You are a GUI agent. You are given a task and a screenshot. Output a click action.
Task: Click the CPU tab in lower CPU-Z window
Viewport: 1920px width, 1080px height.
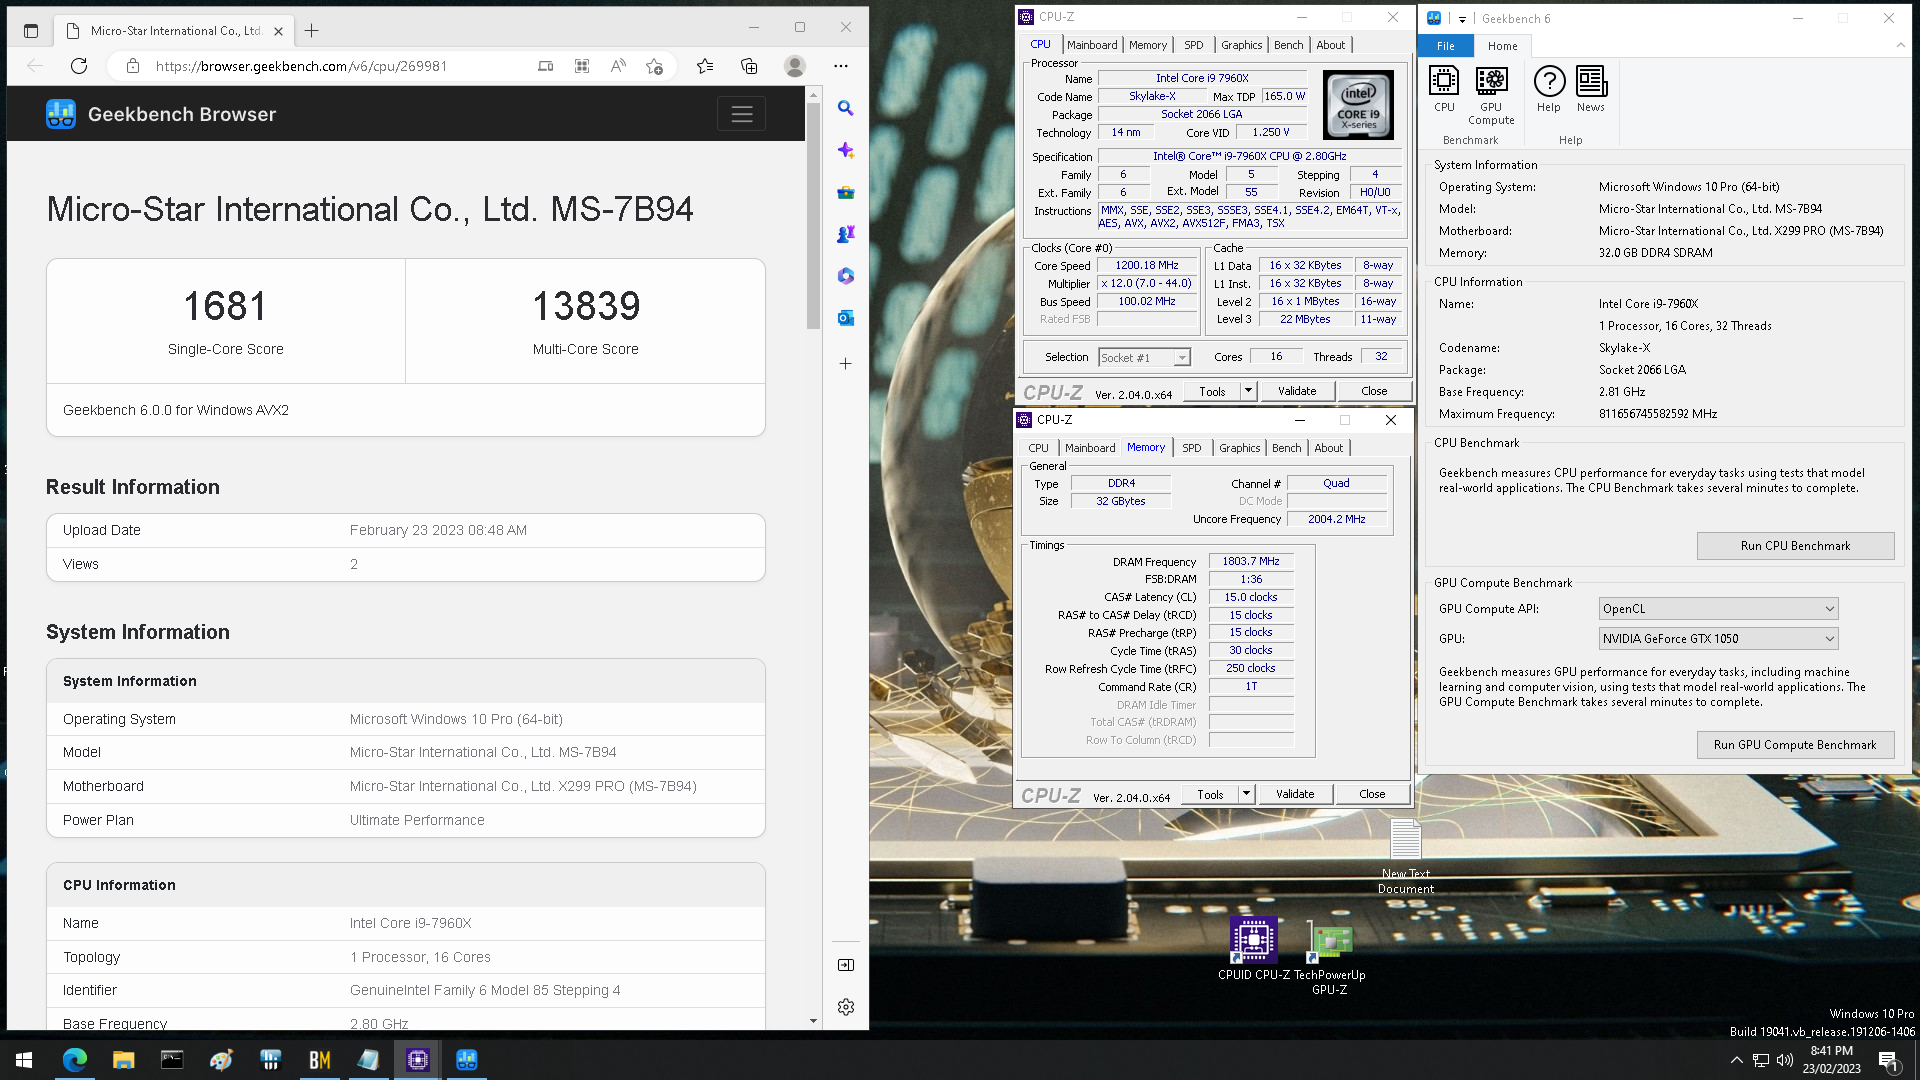(x=1039, y=448)
